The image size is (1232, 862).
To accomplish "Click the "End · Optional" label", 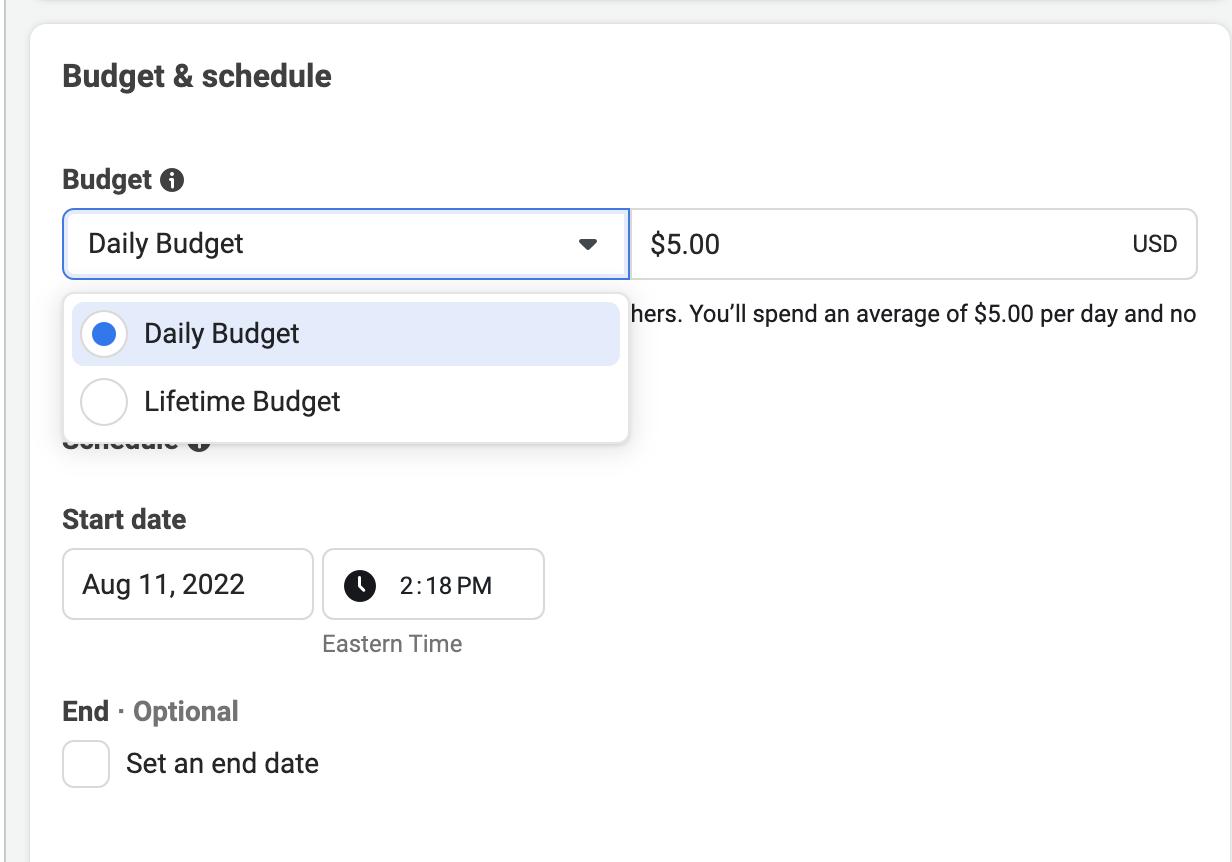I will (x=150, y=712).
